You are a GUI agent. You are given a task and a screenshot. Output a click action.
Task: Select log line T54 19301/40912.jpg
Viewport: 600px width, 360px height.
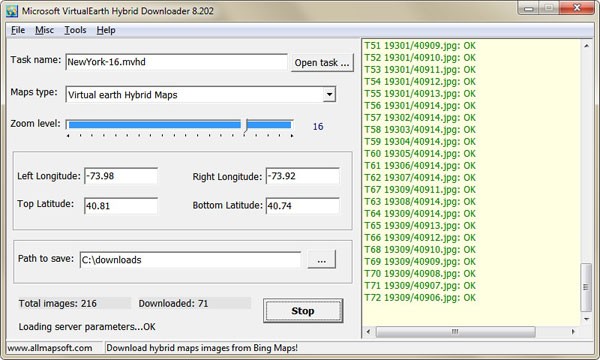[420, 81]
